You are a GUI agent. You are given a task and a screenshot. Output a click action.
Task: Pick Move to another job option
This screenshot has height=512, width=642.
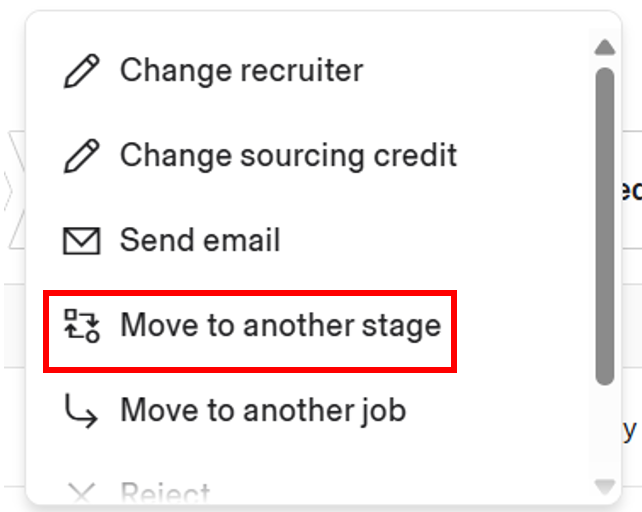[x=263, y=411]
